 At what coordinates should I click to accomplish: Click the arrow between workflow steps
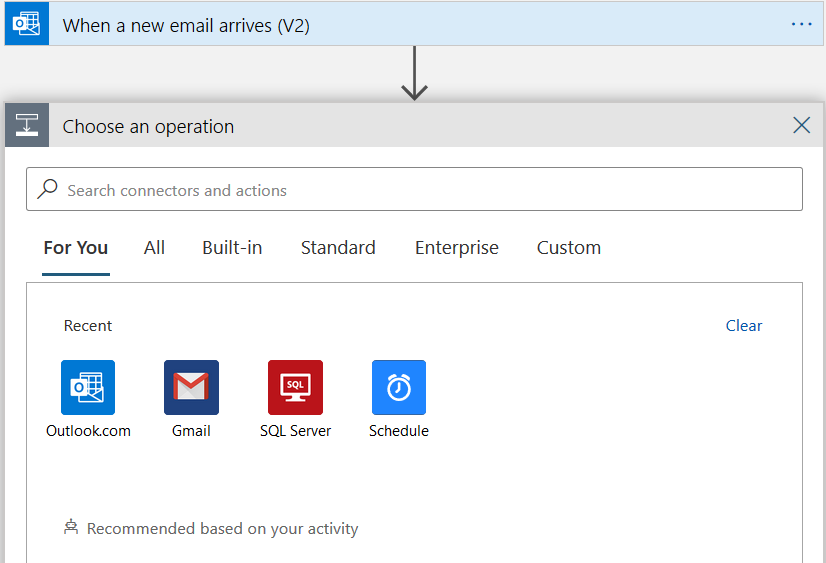pos(414,75)
